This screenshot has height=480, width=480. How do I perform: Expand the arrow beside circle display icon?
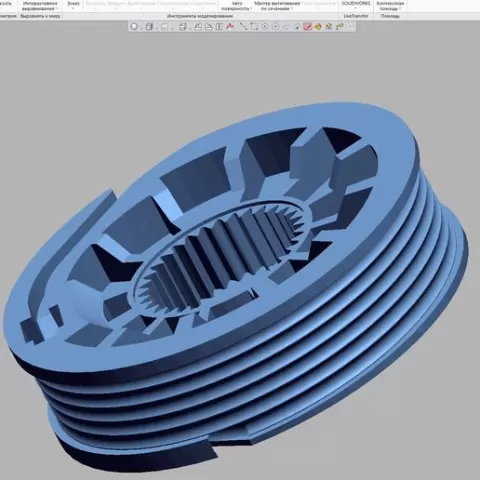coord(141,27)
